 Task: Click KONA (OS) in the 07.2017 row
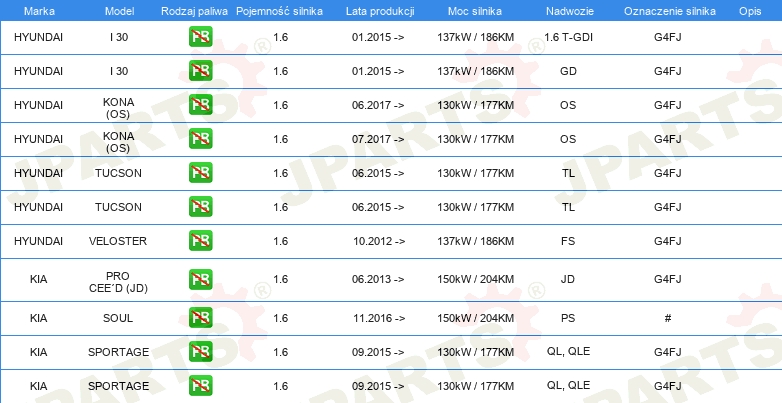pyautogui.click(x=118, y=142)
